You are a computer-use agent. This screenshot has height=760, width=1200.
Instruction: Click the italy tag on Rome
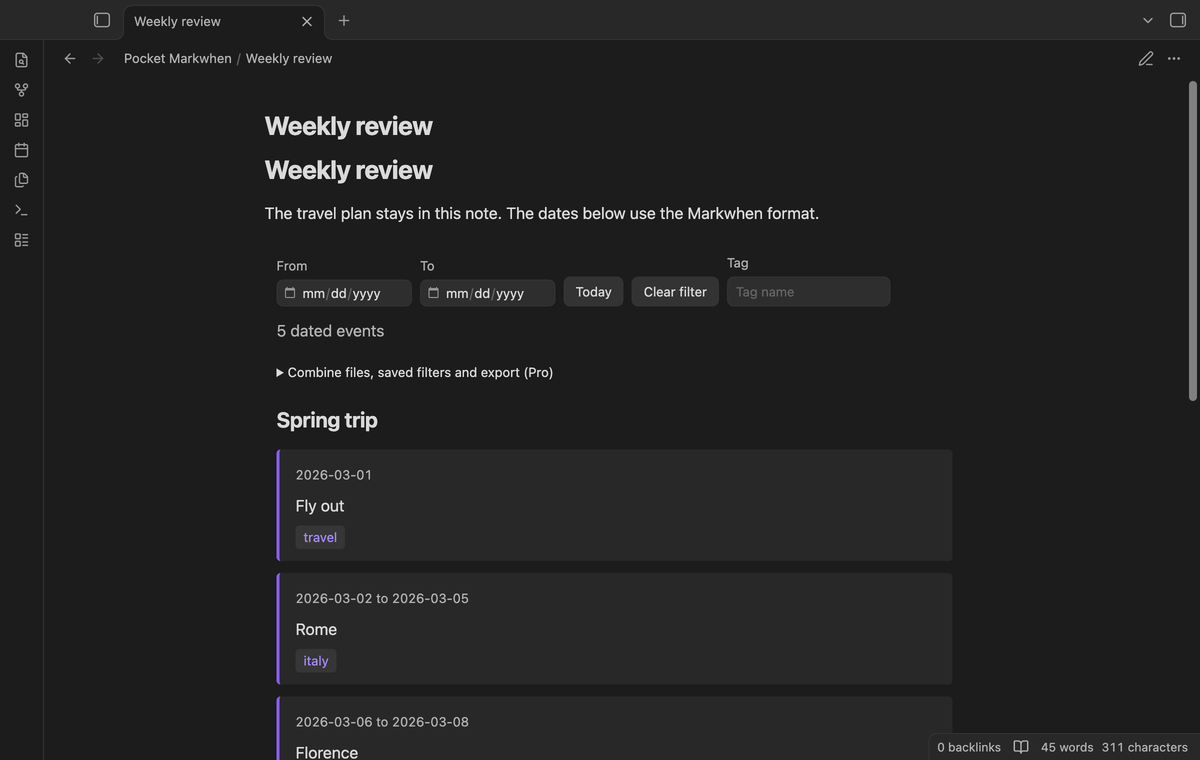316,661
